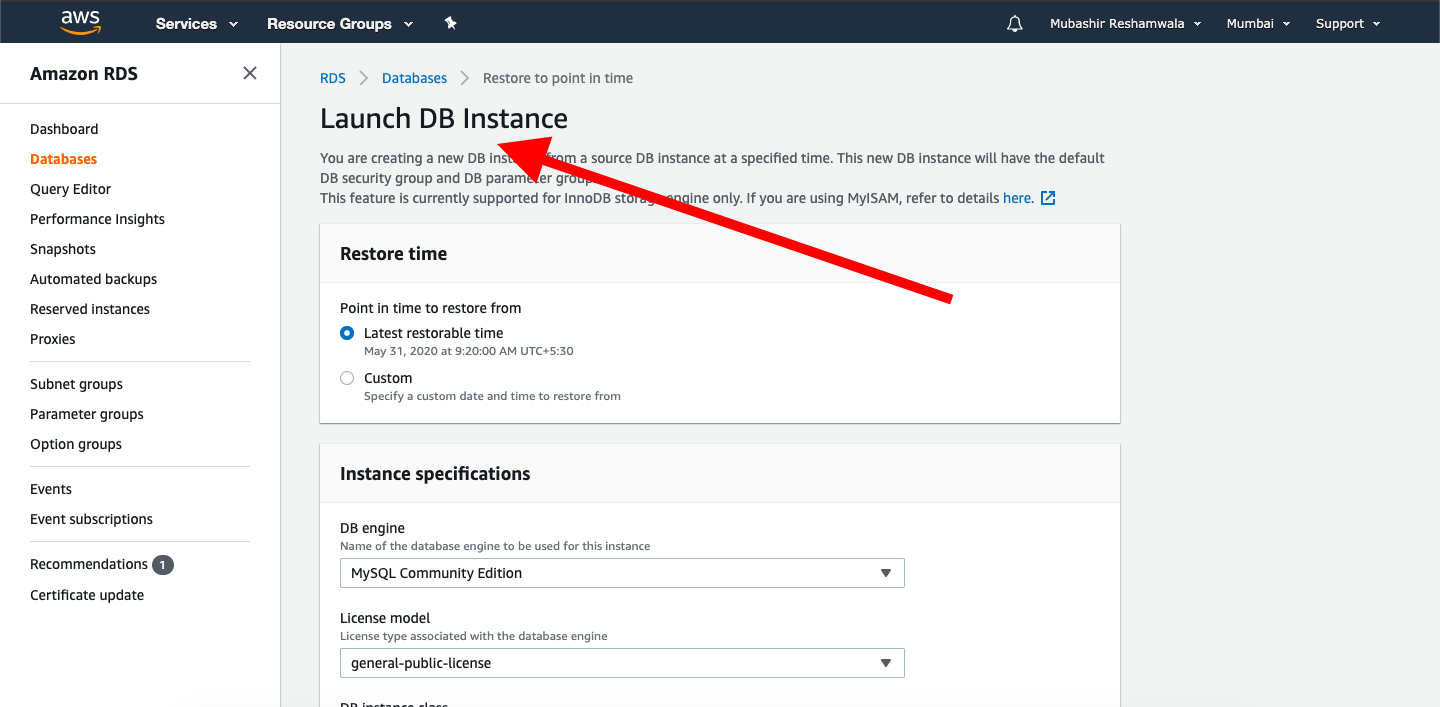Open Proxies page

53,339
